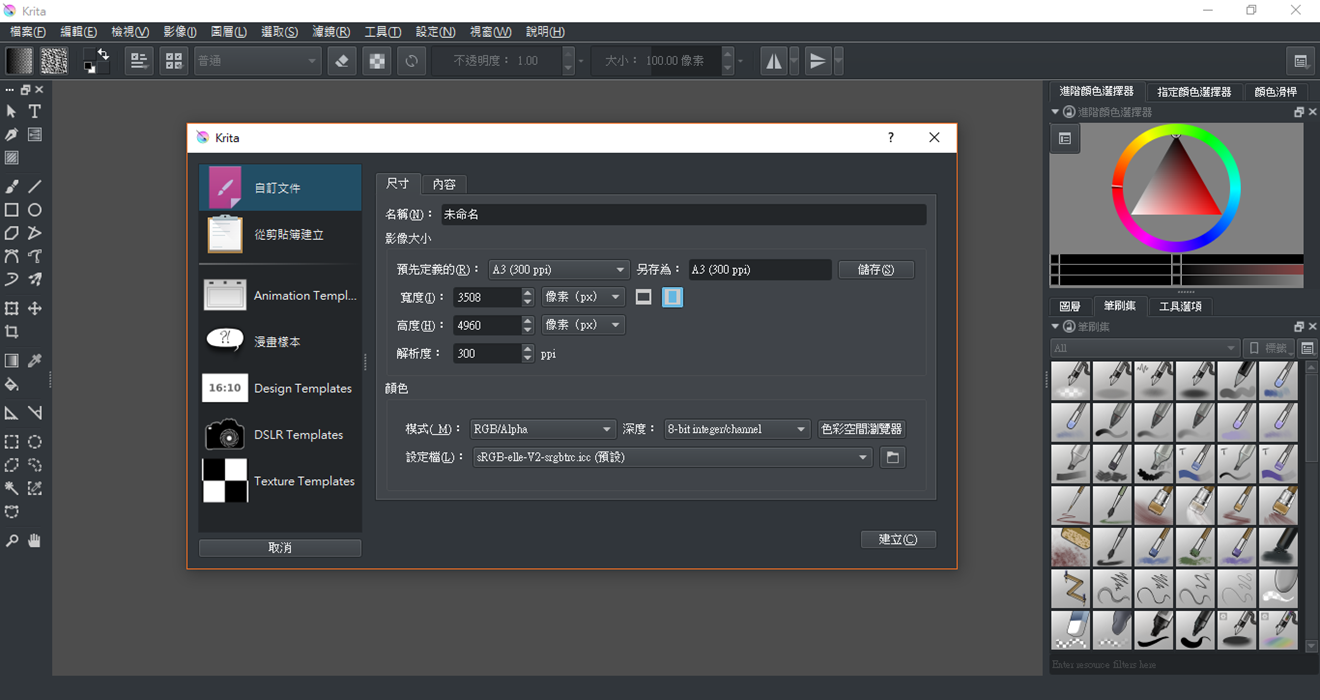Select the fill bucket tool

coord(12,385)
